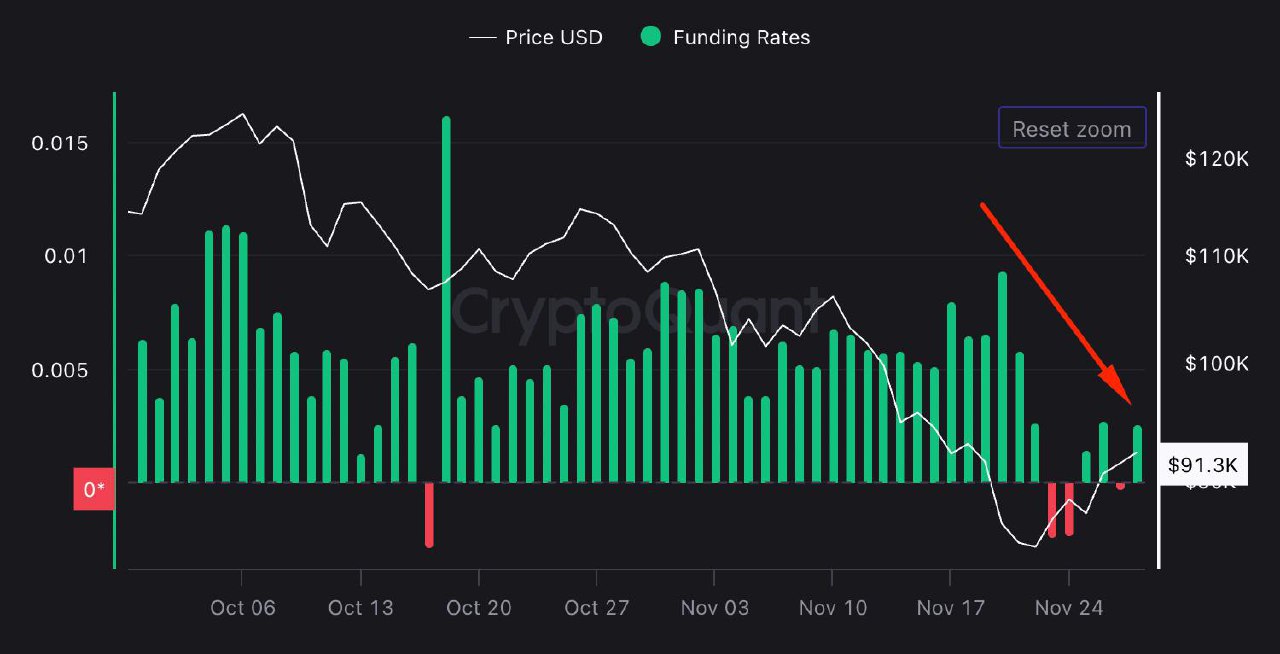Click the $100K price axis label
Viewport: 1280px width, 654px height.
click(x=1216, y=363)
